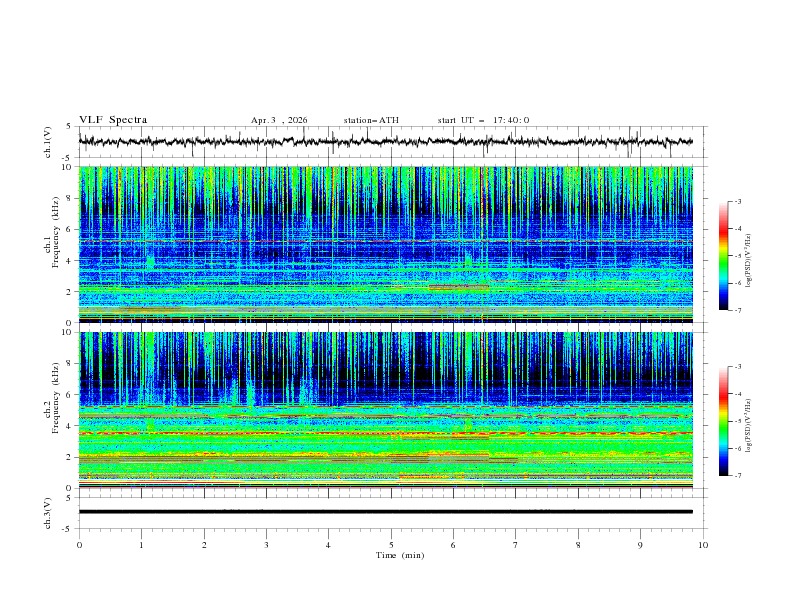Click the "-4" tick on lower color bar
This screenshot has width=792, height=612.
(x=738, y=394)
